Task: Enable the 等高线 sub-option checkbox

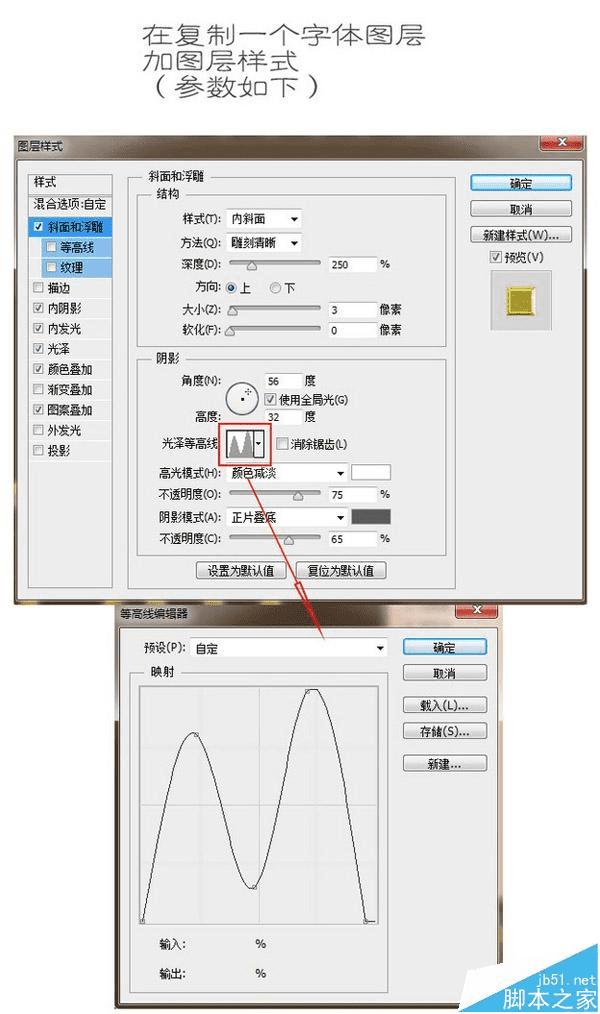Action: (51, 247)
